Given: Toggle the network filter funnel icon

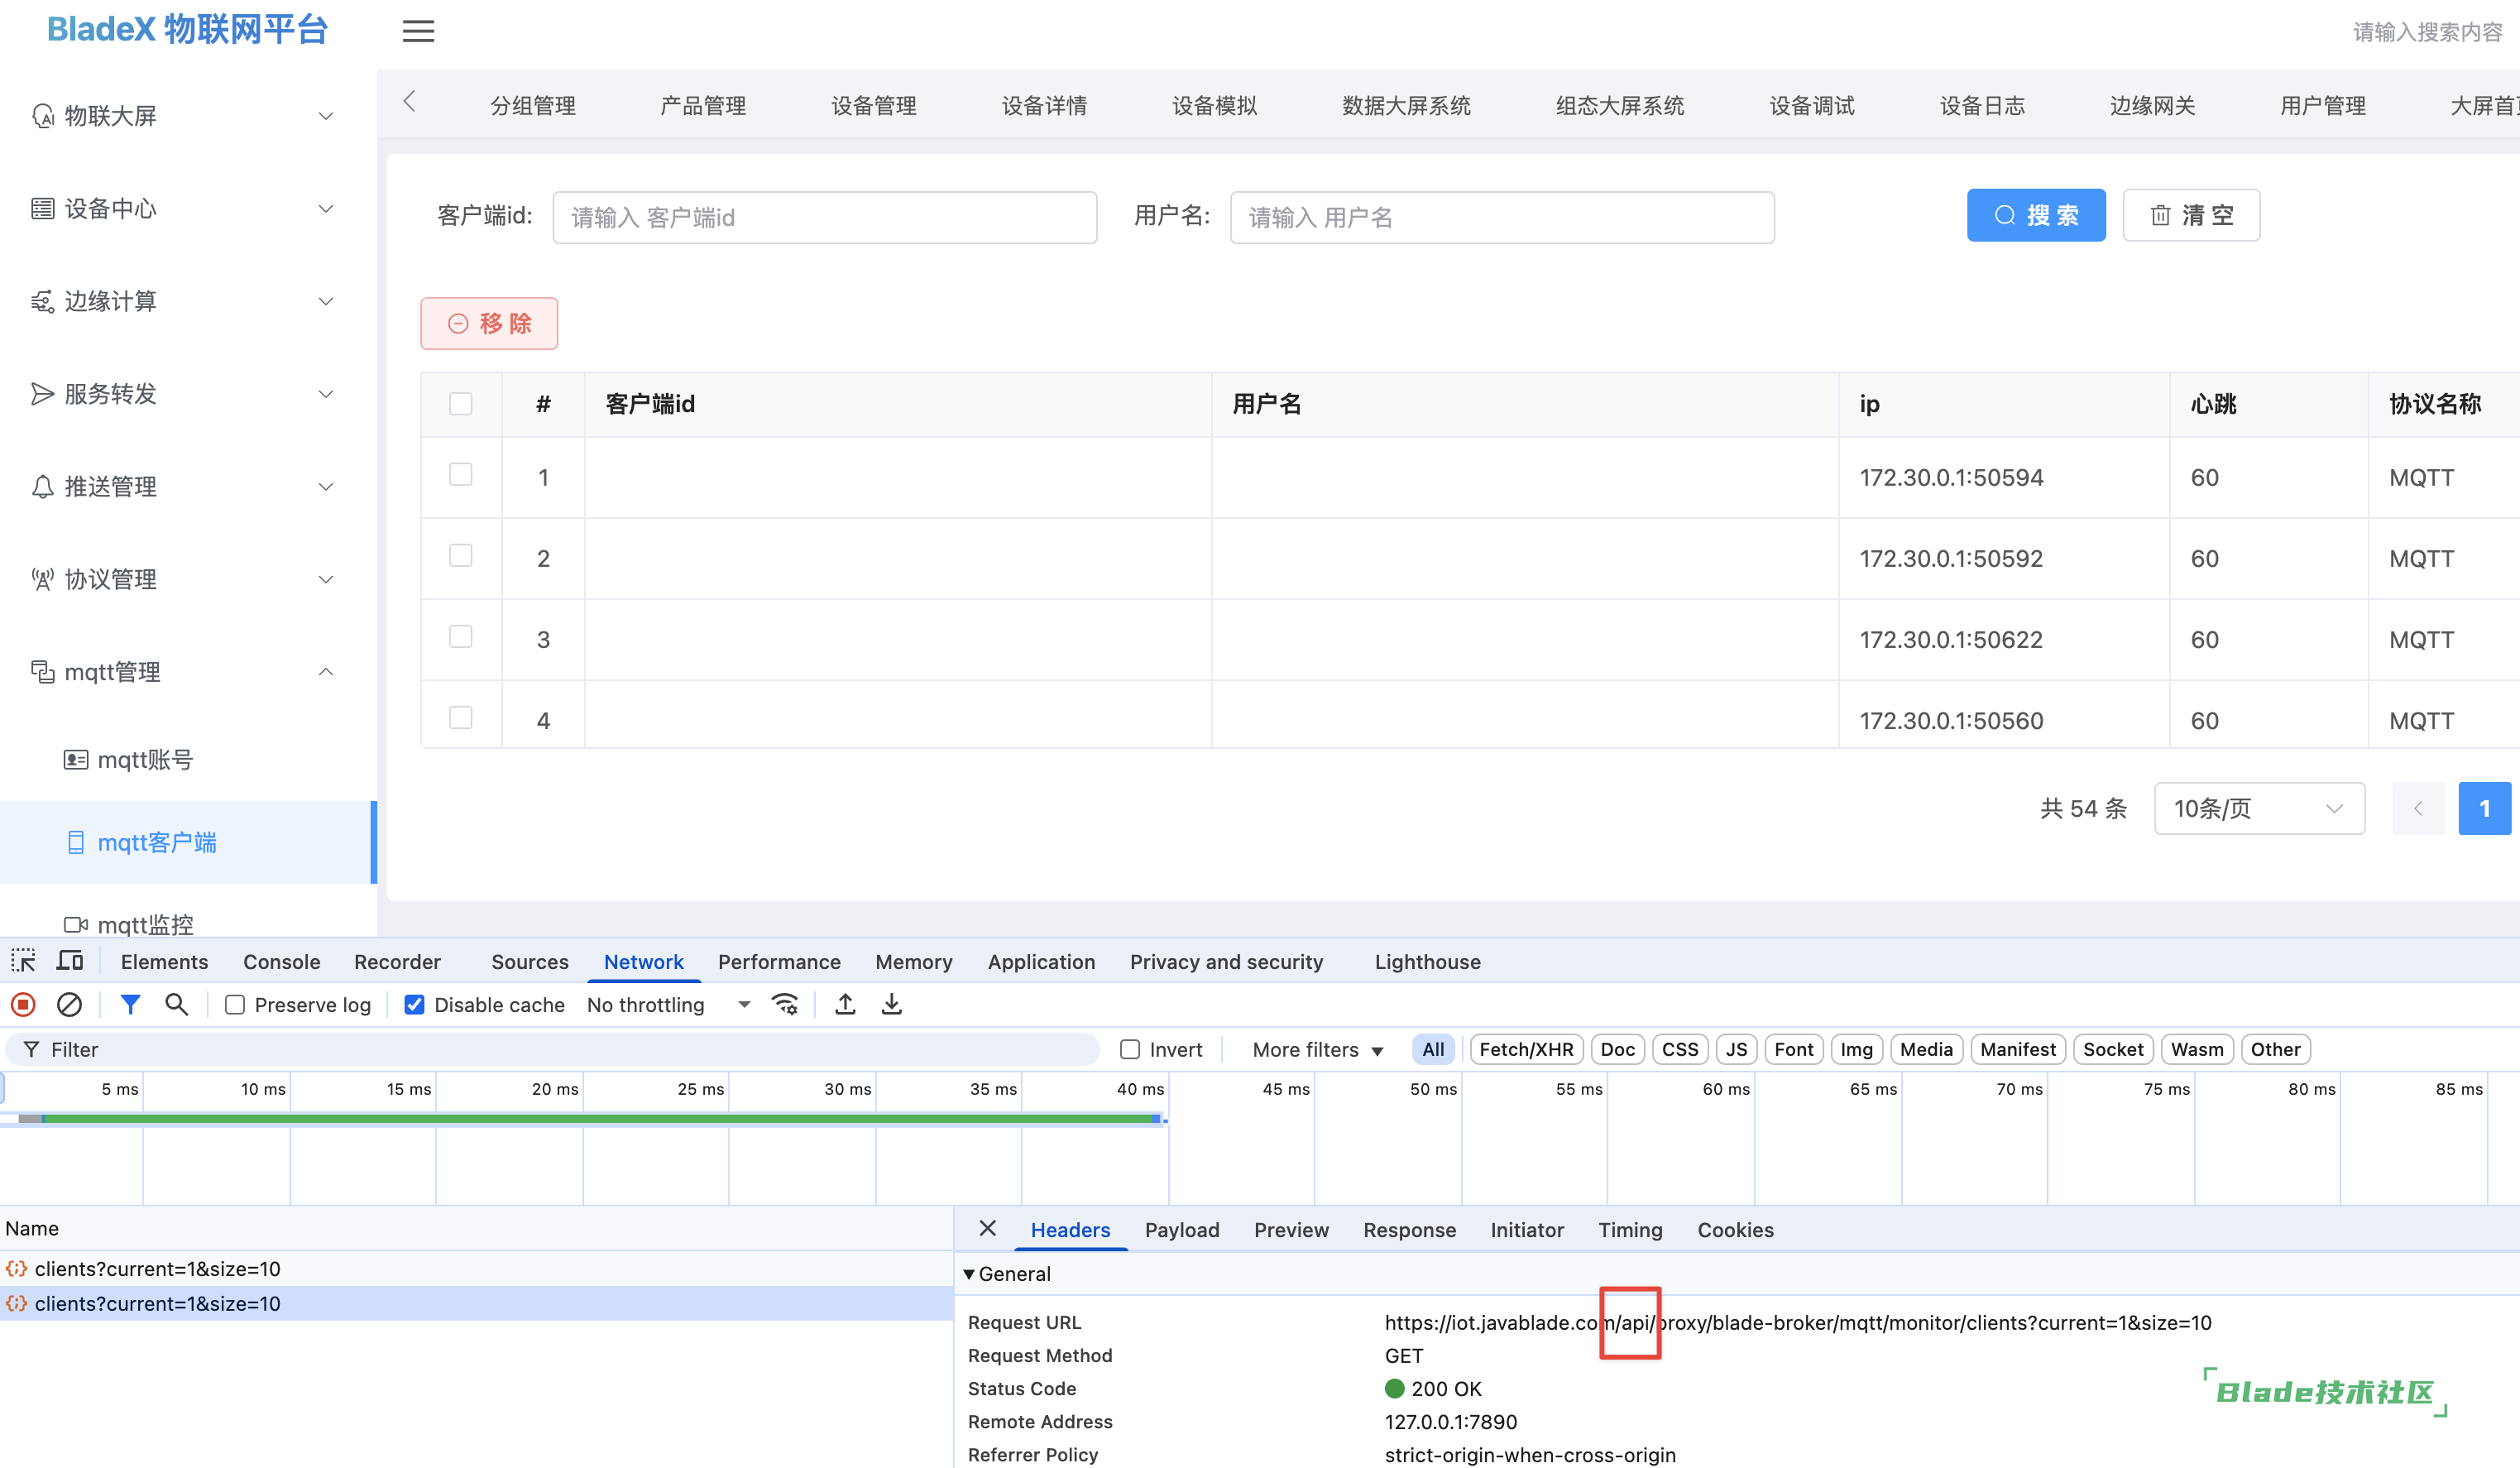Looking at the screenshot, I should tap(130, 1004).
